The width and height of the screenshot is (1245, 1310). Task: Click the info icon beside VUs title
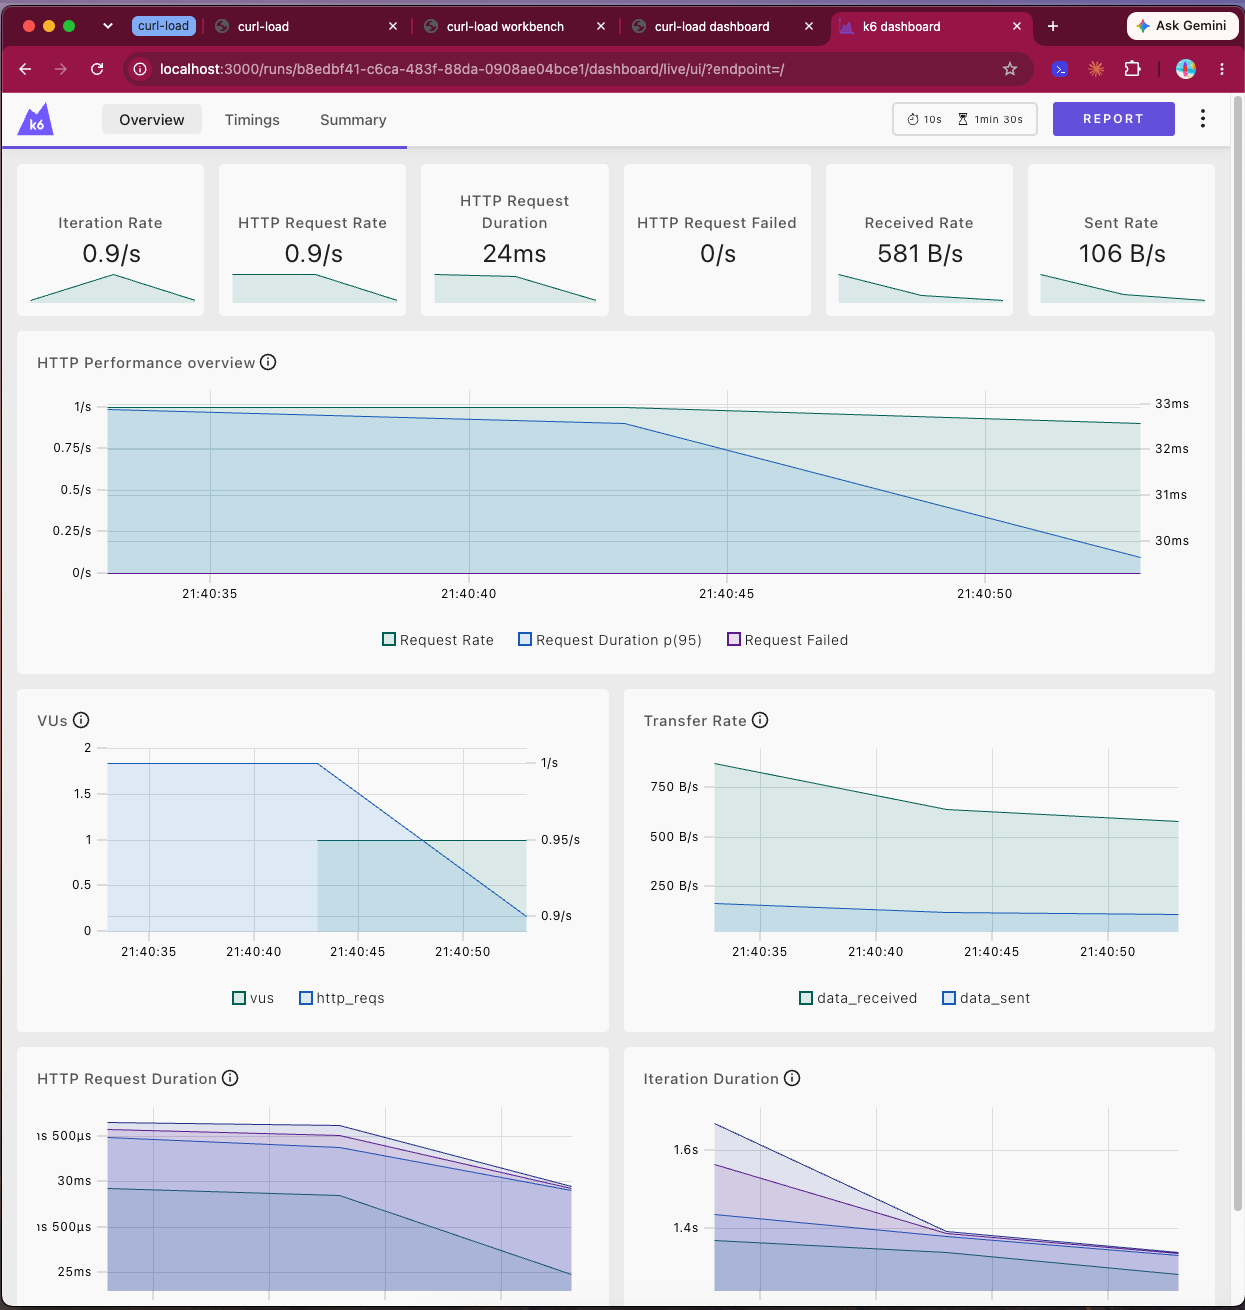[x=81, y=720]
